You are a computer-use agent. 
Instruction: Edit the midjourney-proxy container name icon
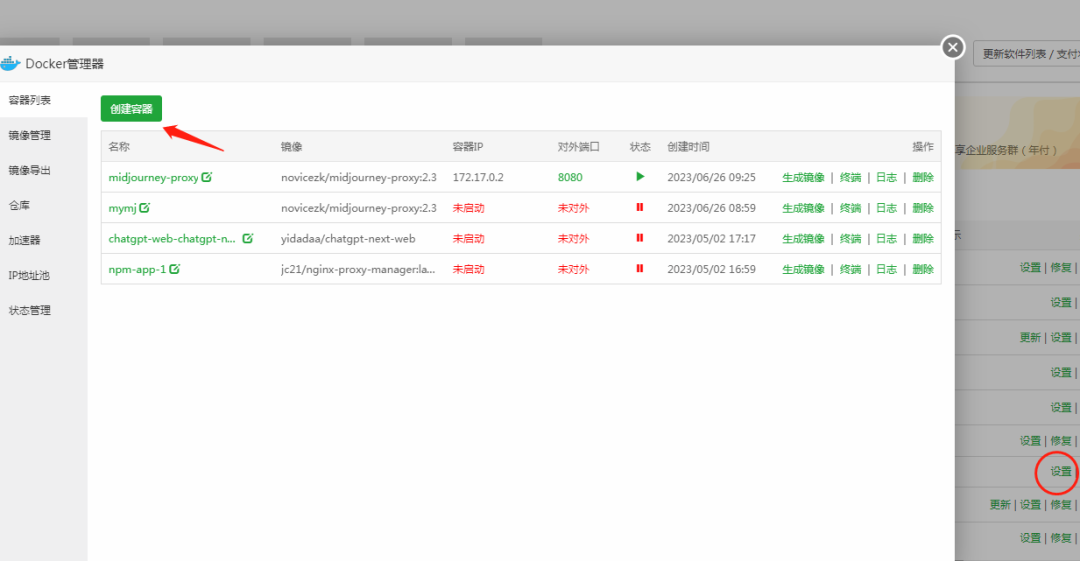click(x=207, y=176)
